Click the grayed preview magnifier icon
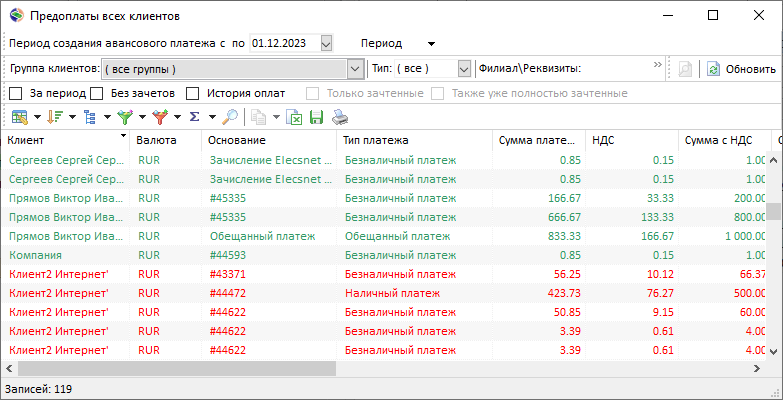The height and width of the screenshot is (400, 783). tap(685, 69)
